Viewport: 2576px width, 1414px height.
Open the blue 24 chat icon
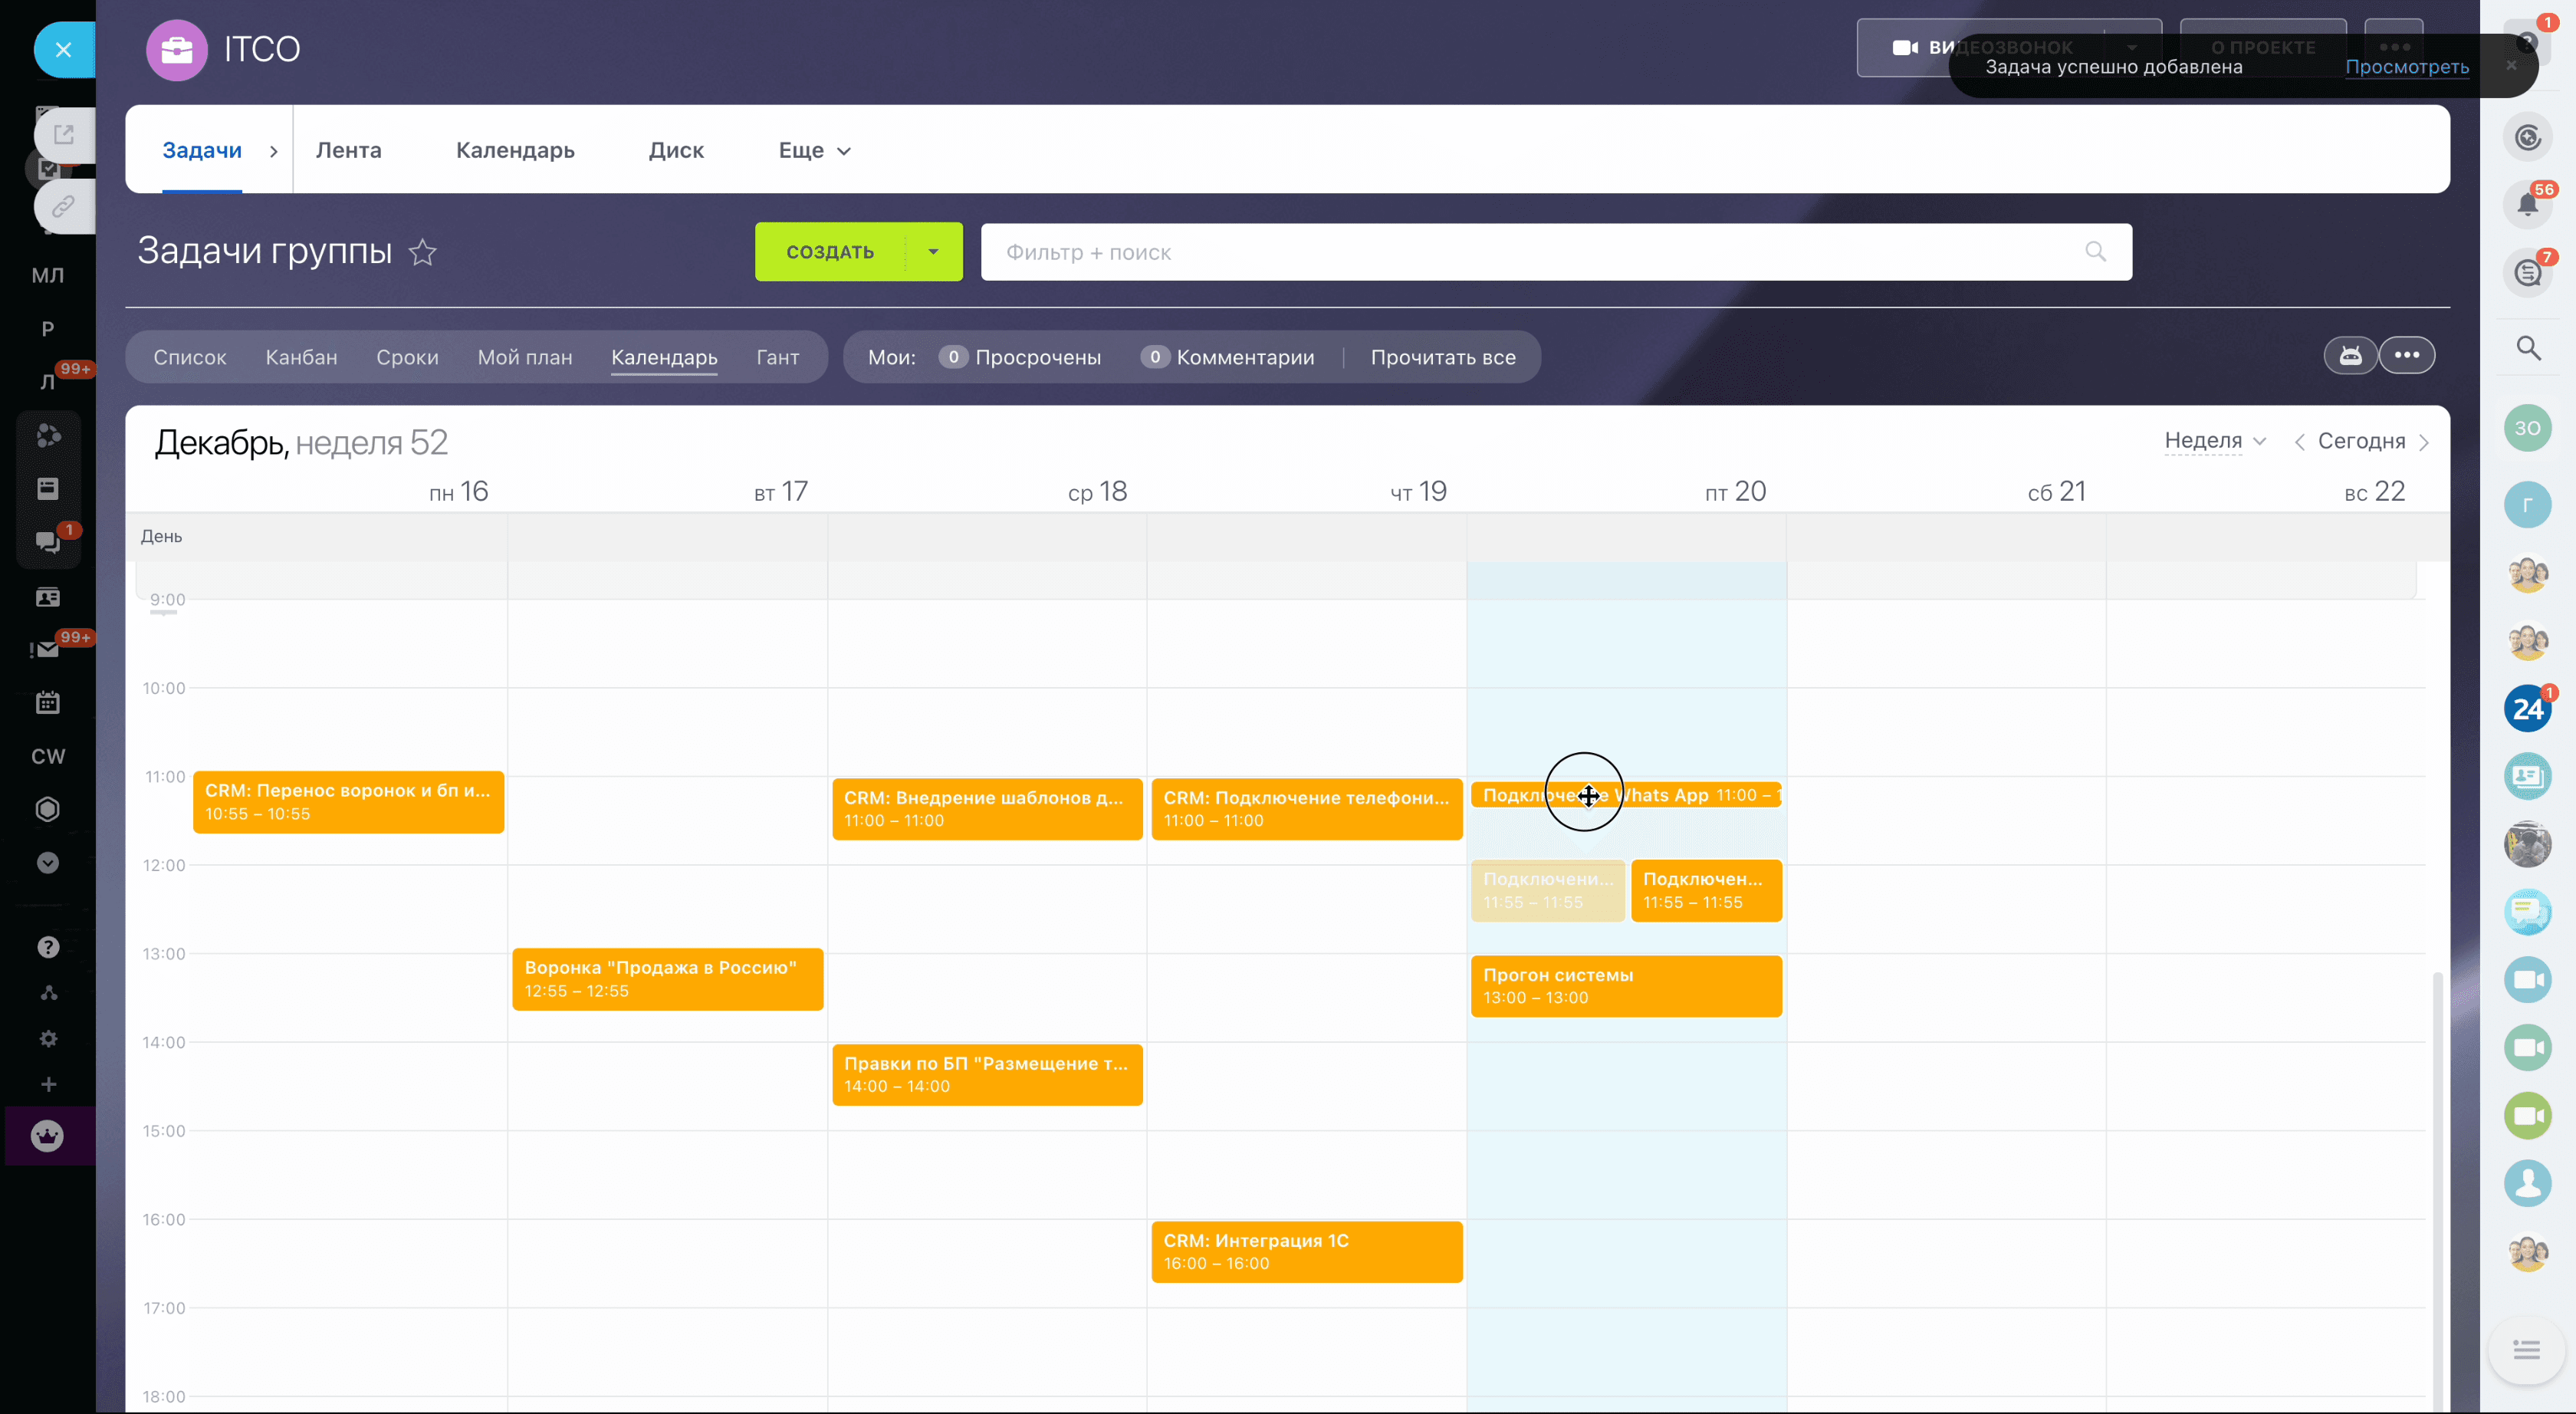point(2527,709)
